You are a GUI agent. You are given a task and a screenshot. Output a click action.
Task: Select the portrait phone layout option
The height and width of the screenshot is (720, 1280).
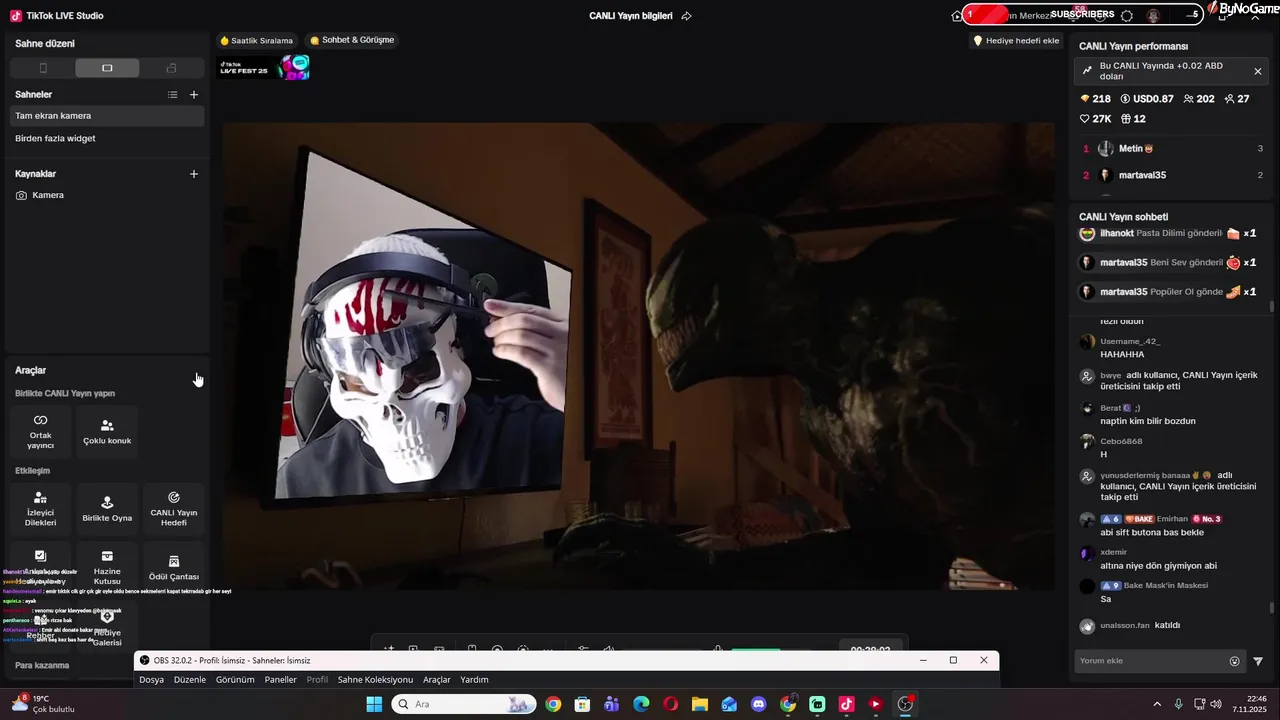coord(43,68)
